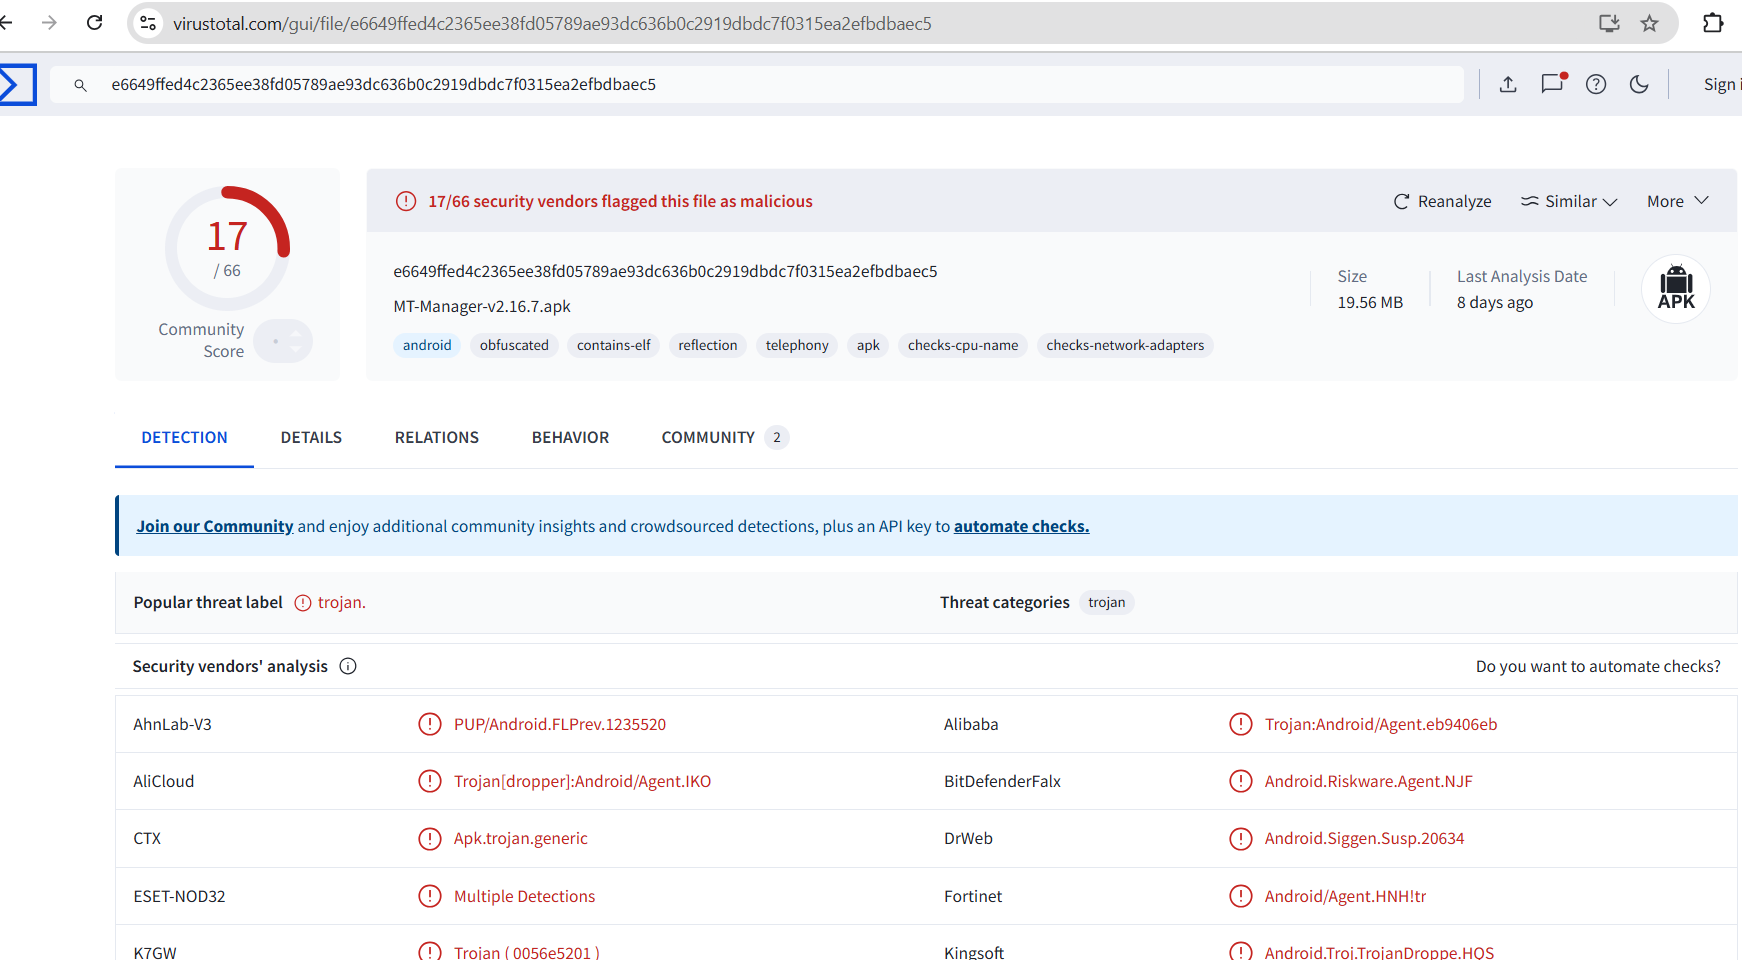Click BitDefenderFalx detection alert icon

[x=1241, y=781]
